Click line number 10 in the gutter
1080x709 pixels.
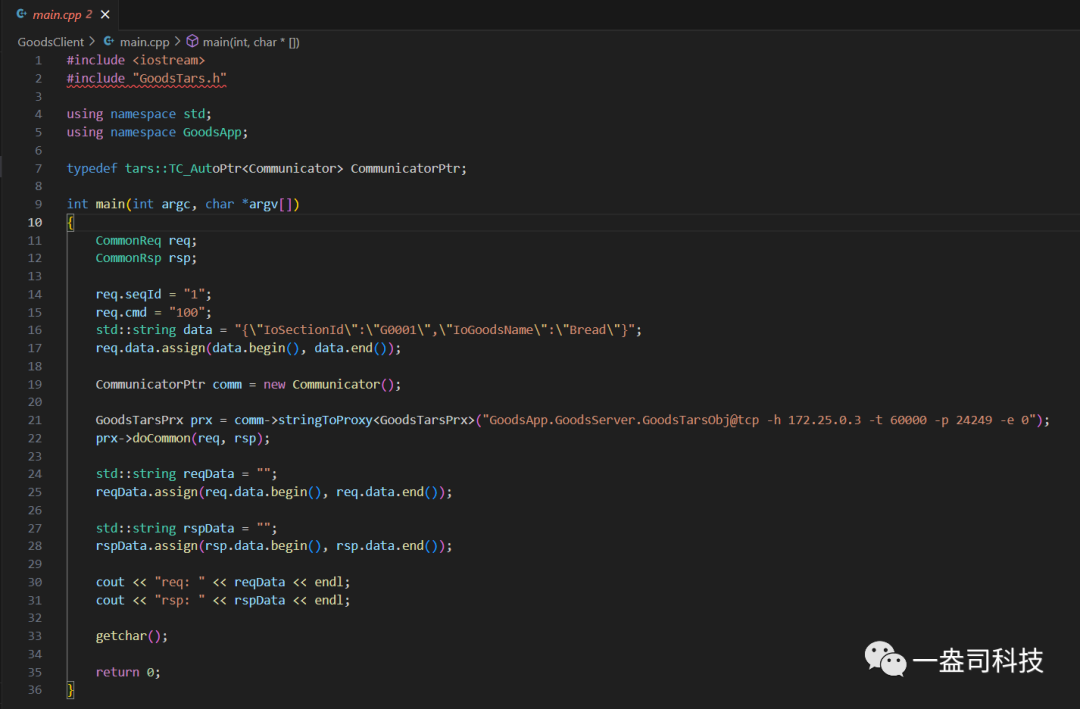(35, 223)
